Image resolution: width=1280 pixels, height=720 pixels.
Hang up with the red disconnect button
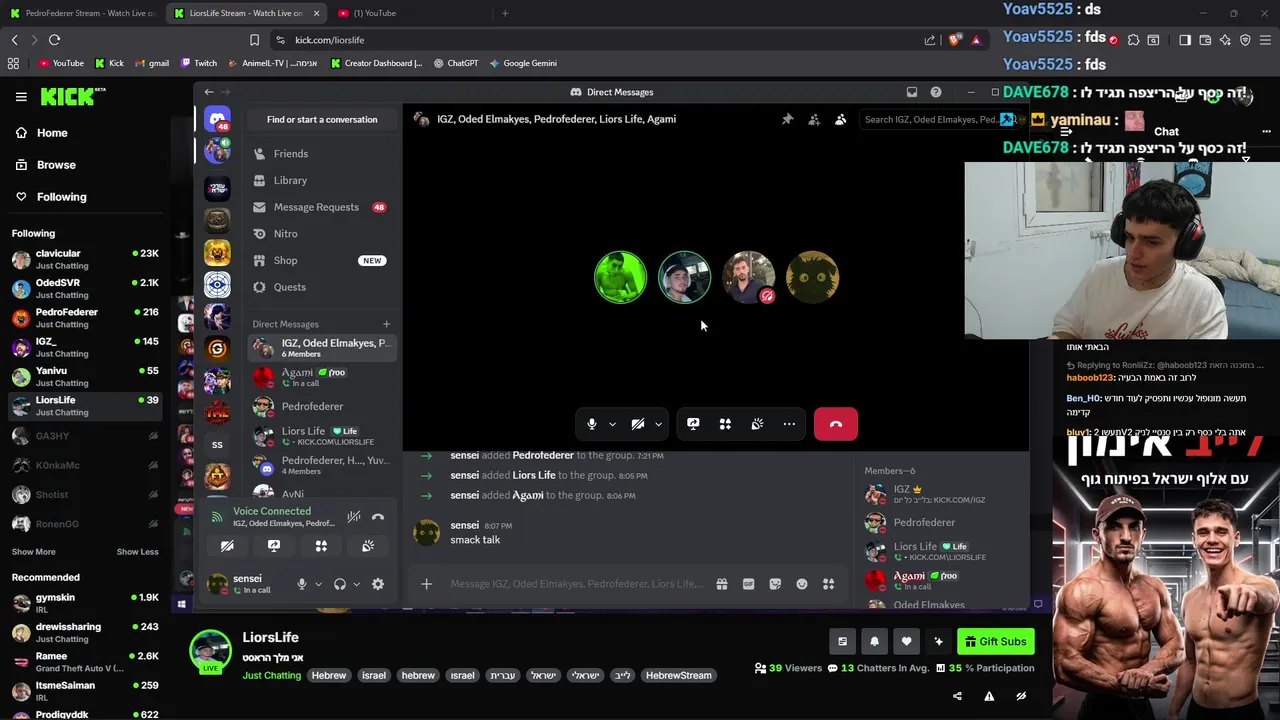click(836, 424)
